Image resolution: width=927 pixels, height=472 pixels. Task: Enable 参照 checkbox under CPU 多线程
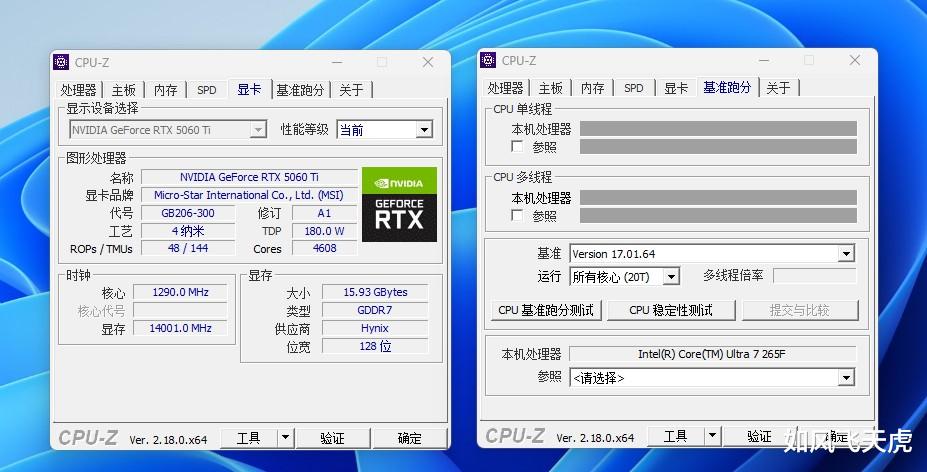point(517,215)
